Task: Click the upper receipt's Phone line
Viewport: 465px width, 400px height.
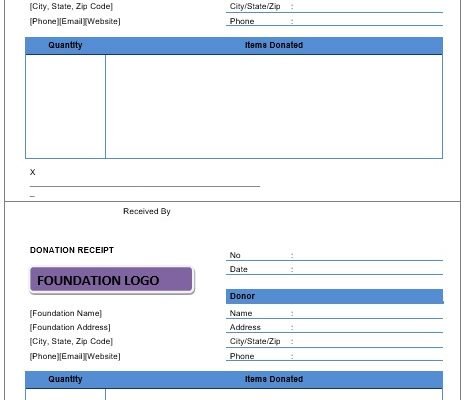Action: pos(334,21)
